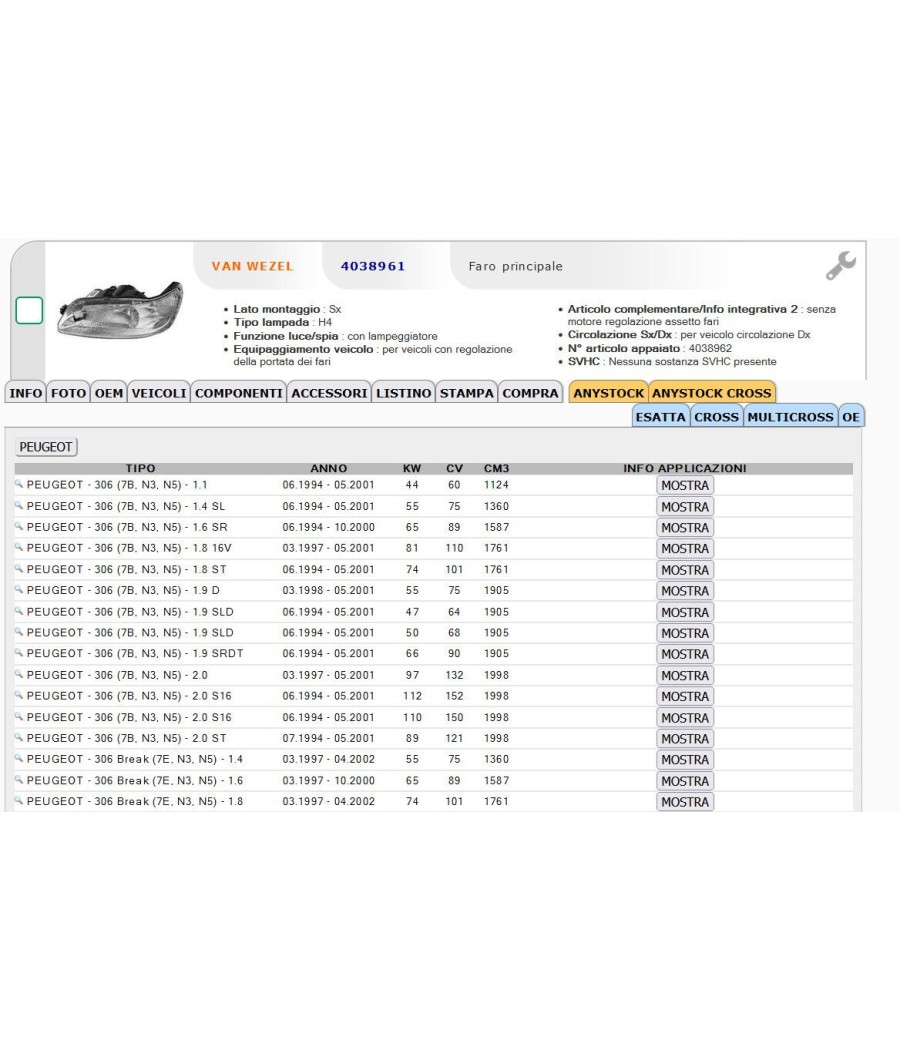This screenshot has width=900, height=1050.
Task: Click the Faro principale product label
Action: (x=516, y=266)
